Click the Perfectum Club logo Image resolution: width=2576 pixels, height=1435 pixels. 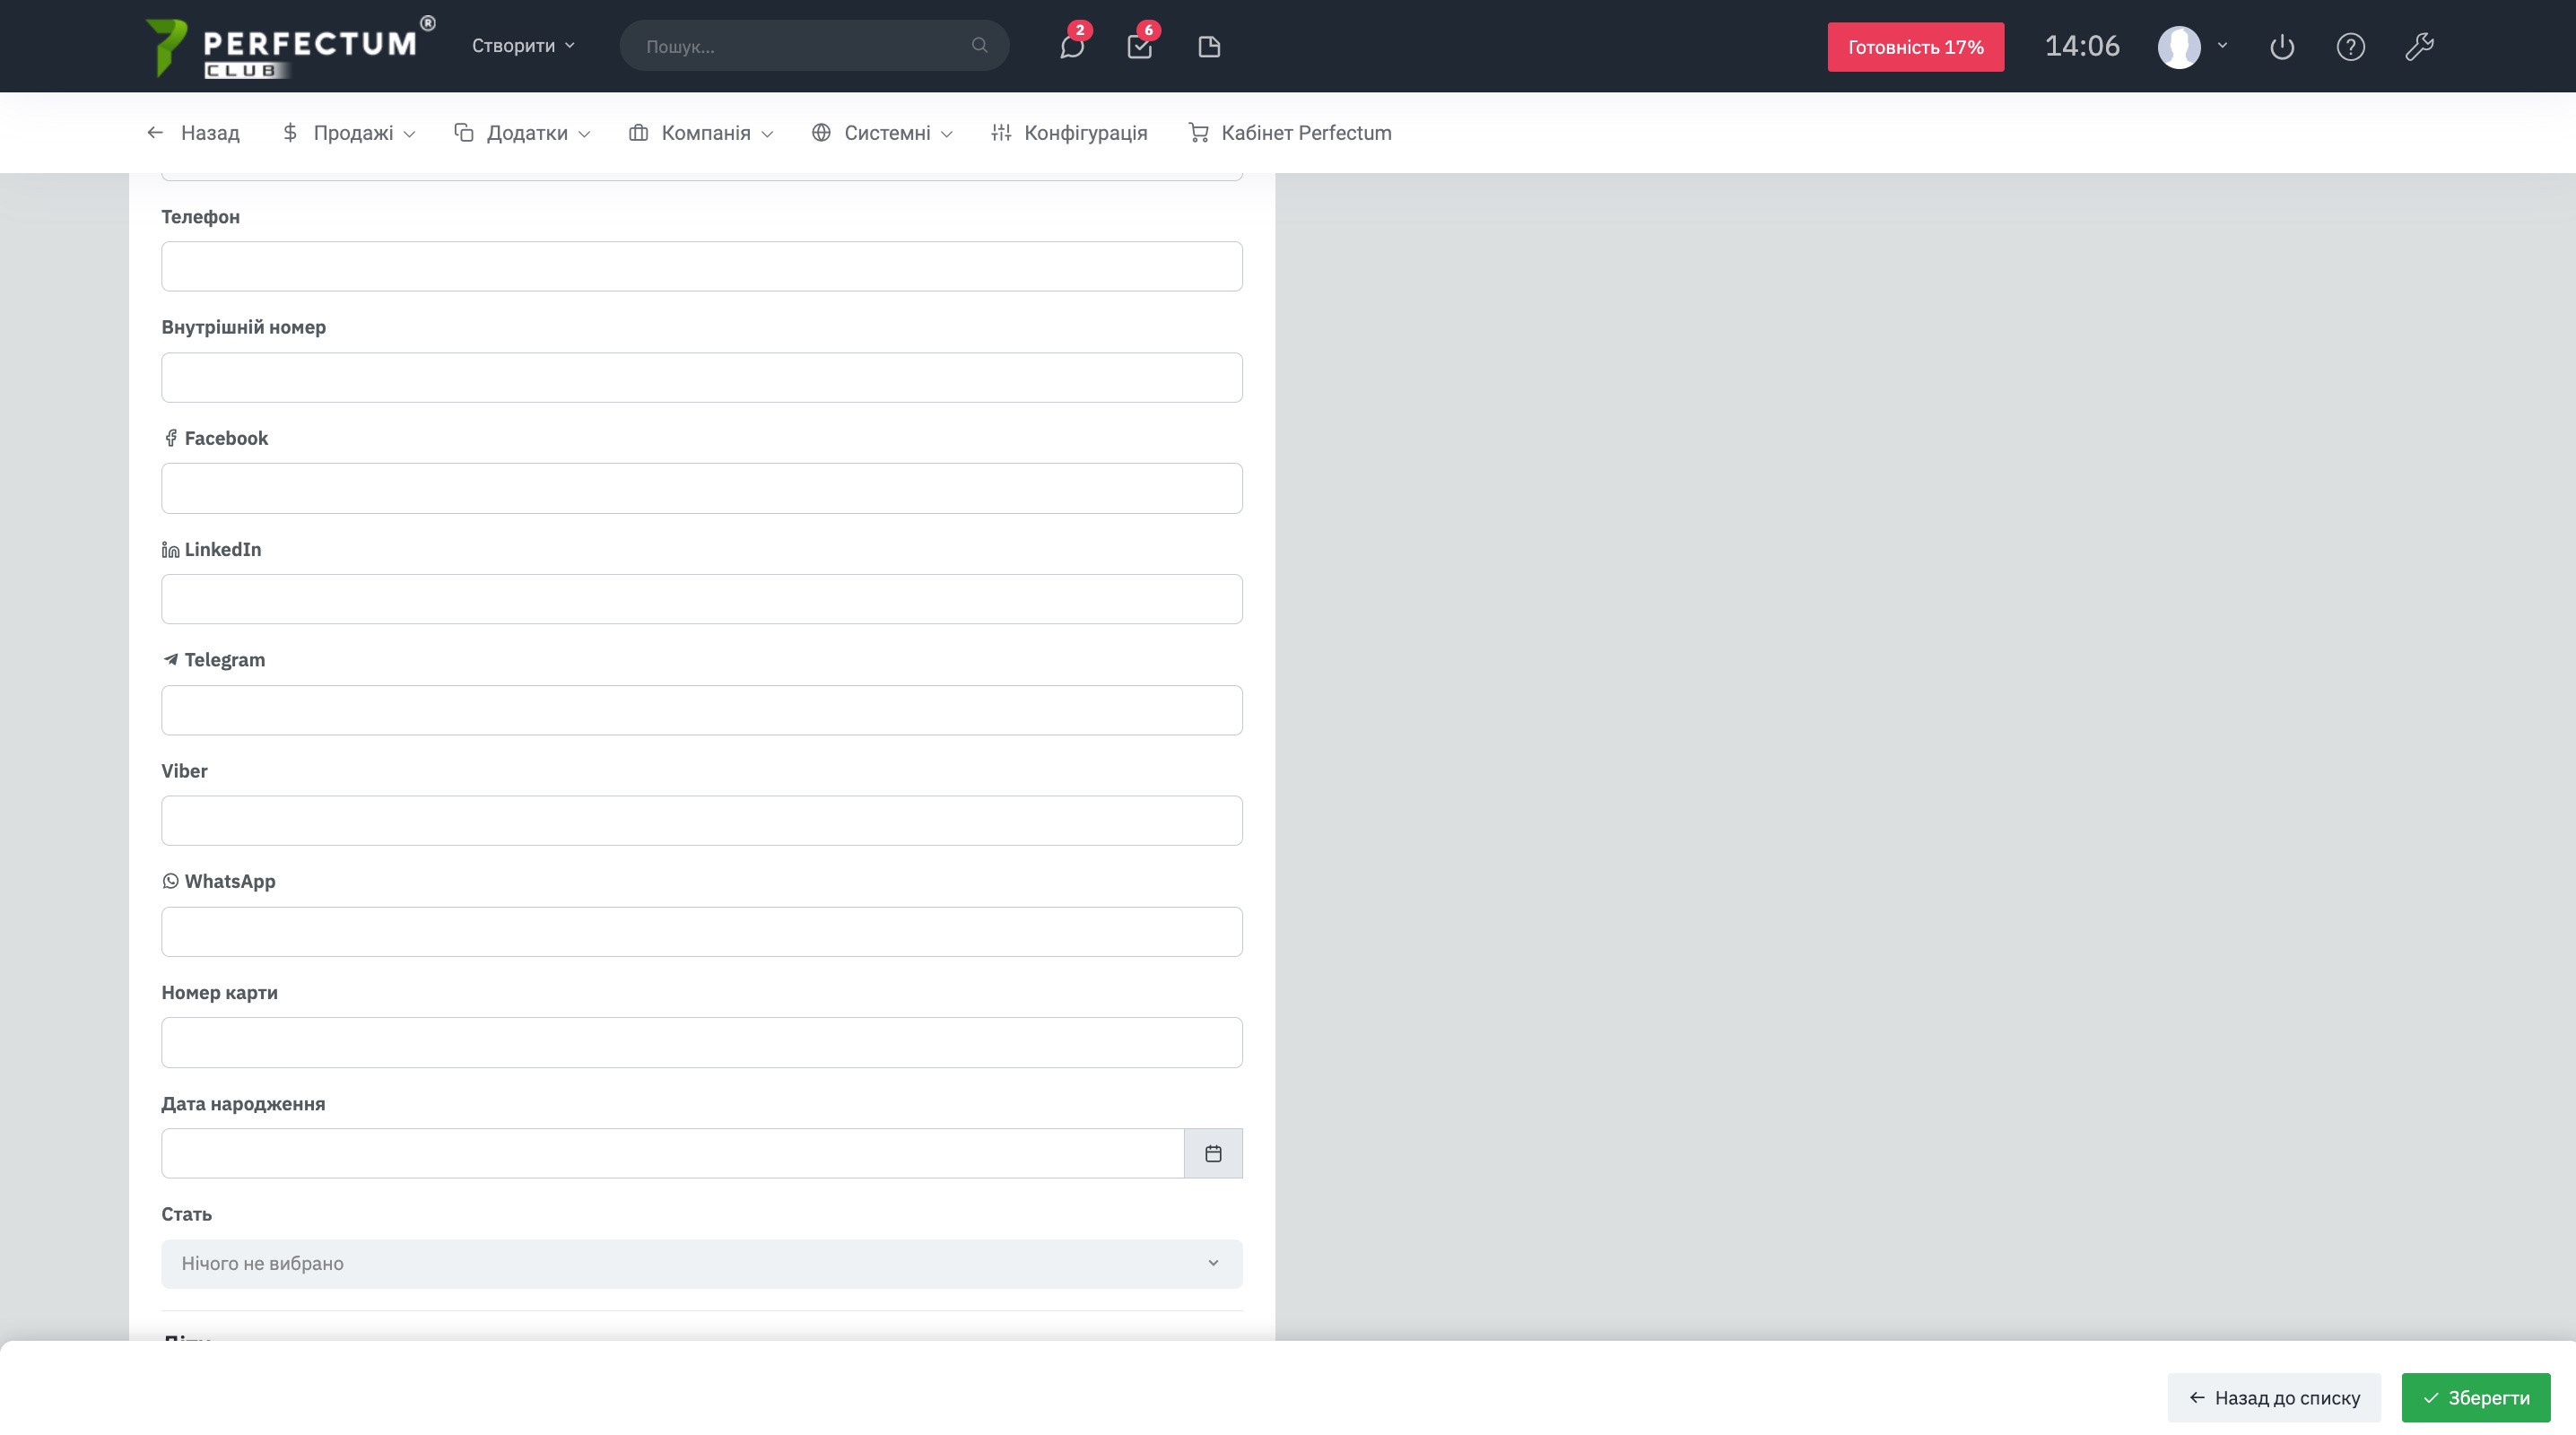(x=289, y=47)
